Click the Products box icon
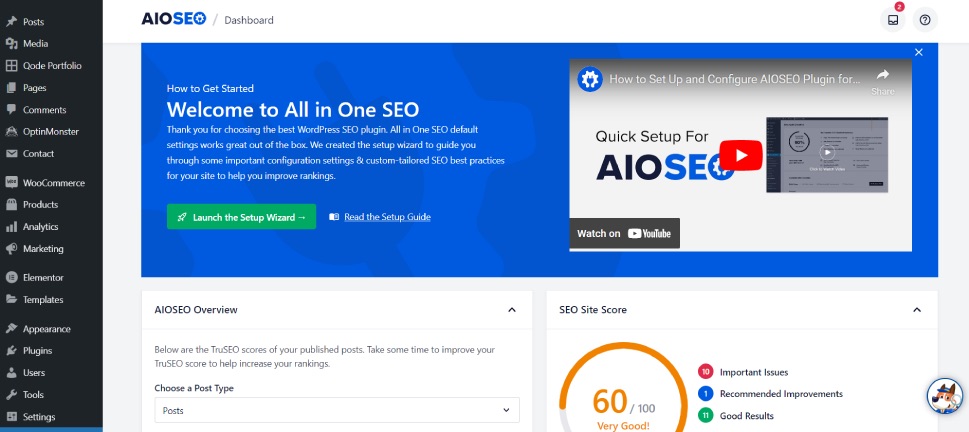Screen dimensions: 969x432 tap(11, 205)
